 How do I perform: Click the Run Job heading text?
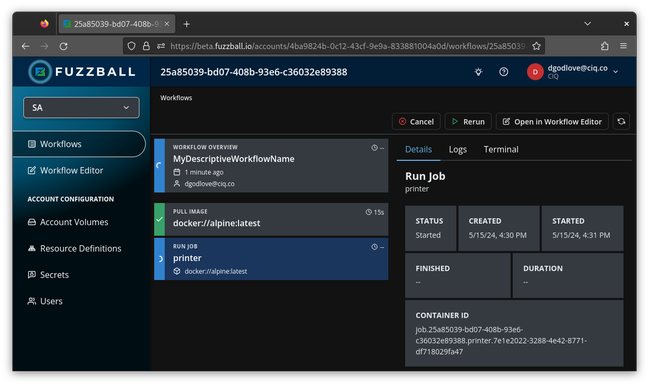425,176
